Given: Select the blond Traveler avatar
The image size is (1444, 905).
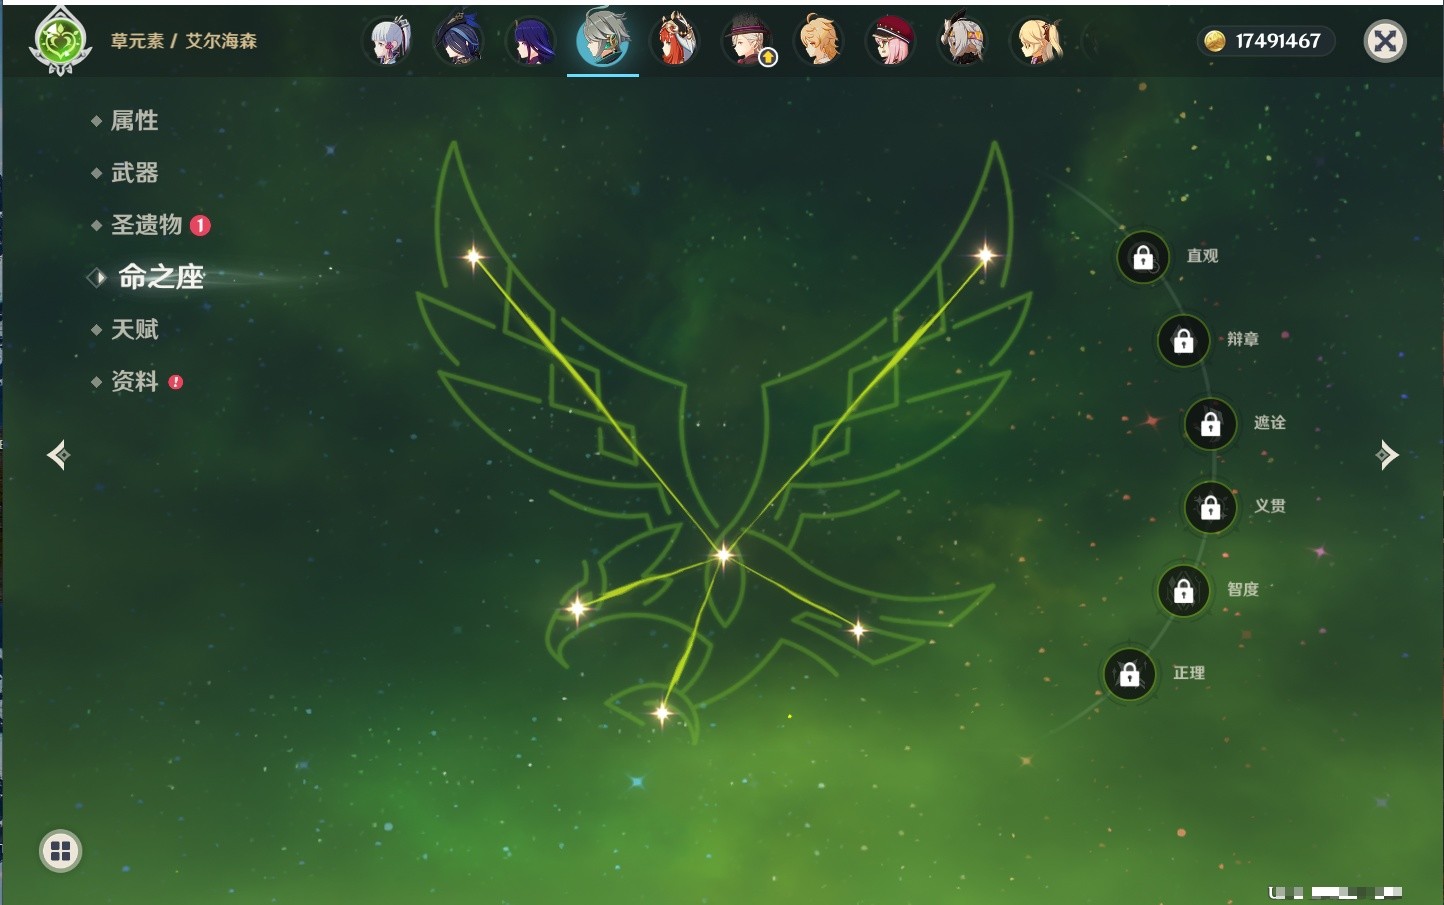Looking at the screenshot, I should click(x=819, y=42).
